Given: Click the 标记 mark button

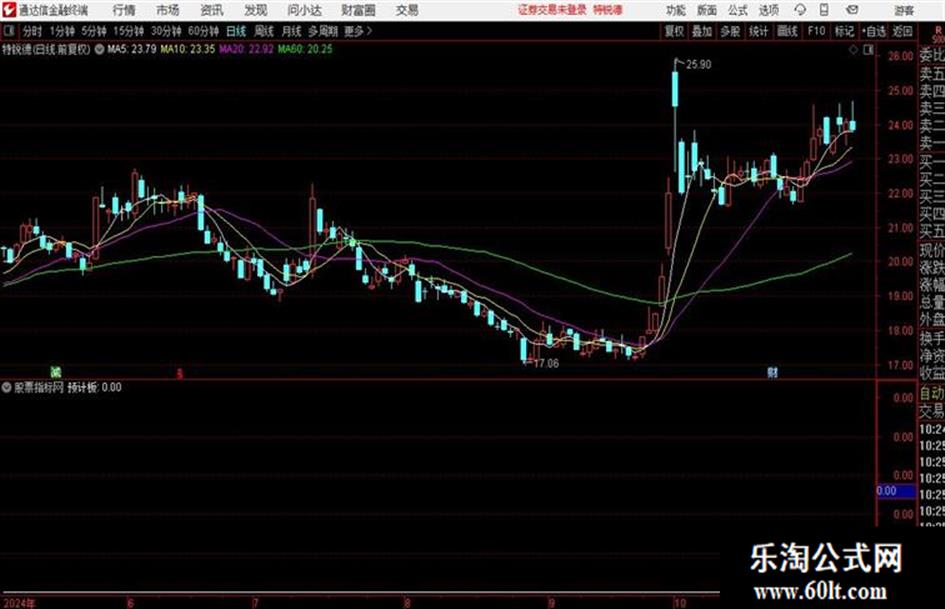Looking at the screenshot, I should coord(844,31).
